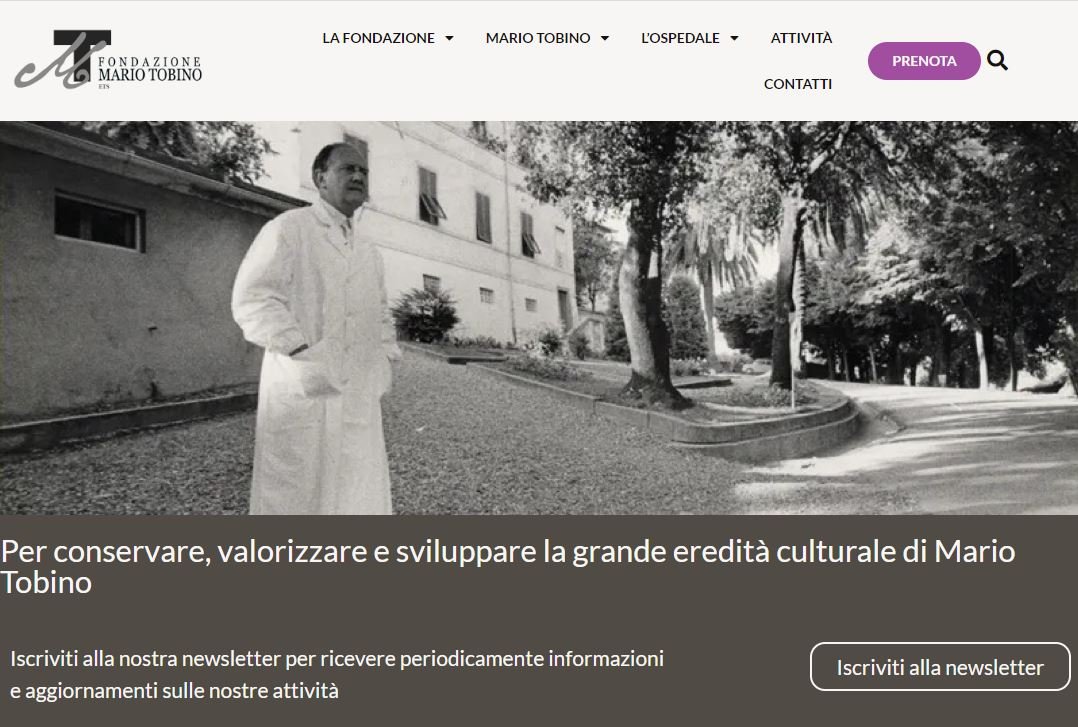The image size is (1078, 727).
Task: Click the hero photo of Mario Tobino
Action: [x=539, y=318]
